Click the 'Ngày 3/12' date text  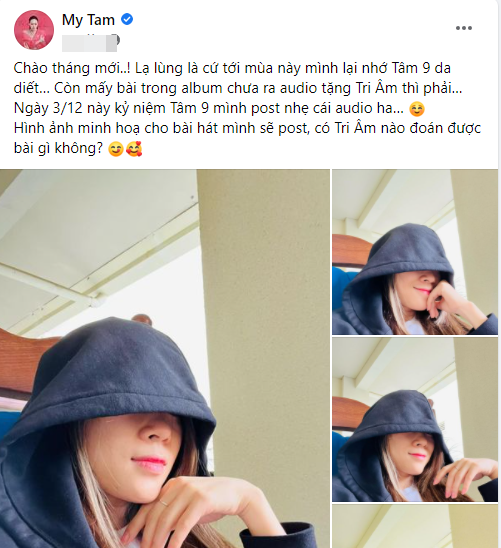48,109
